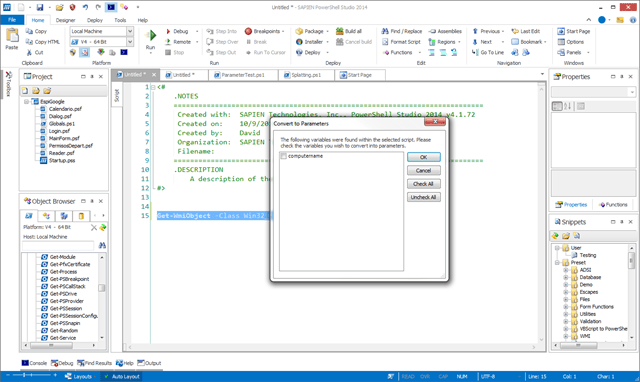640x382 pixels.
Task: Click the Object Browser search binoculars icon
Action: pyautogui.click(x=102, y=245)
